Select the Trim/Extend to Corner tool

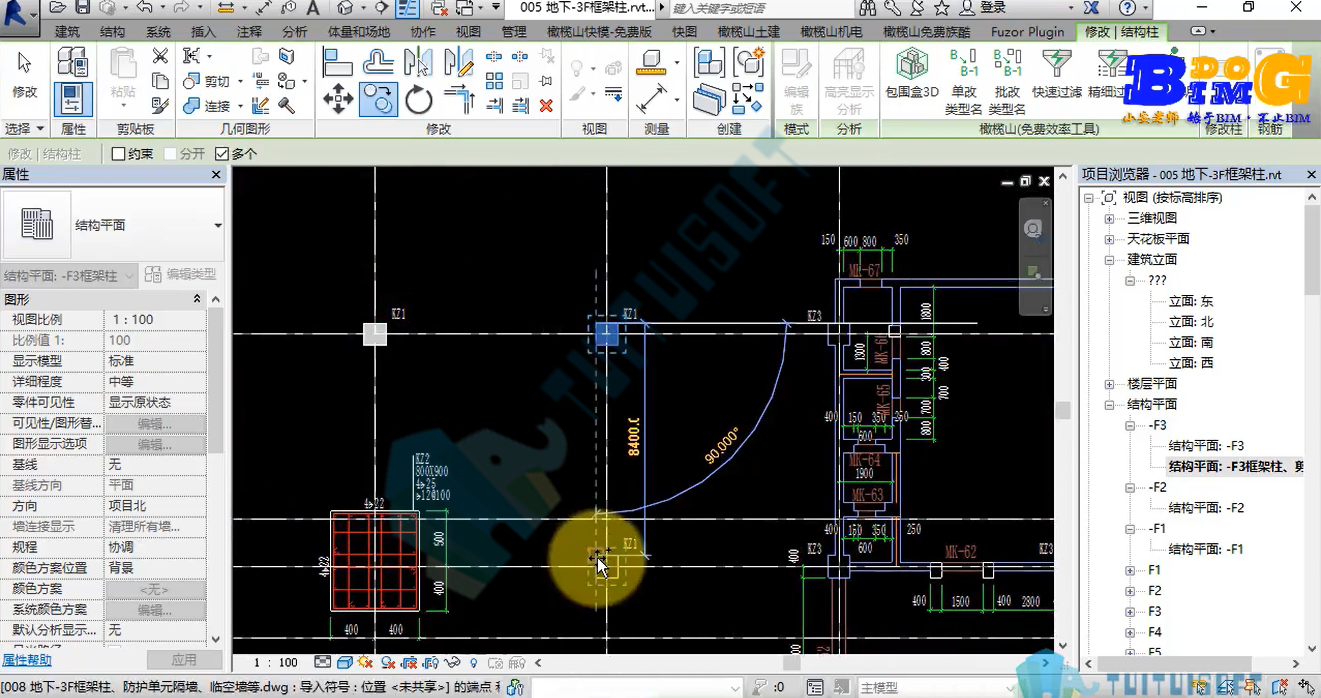click(x=459, y=100)
